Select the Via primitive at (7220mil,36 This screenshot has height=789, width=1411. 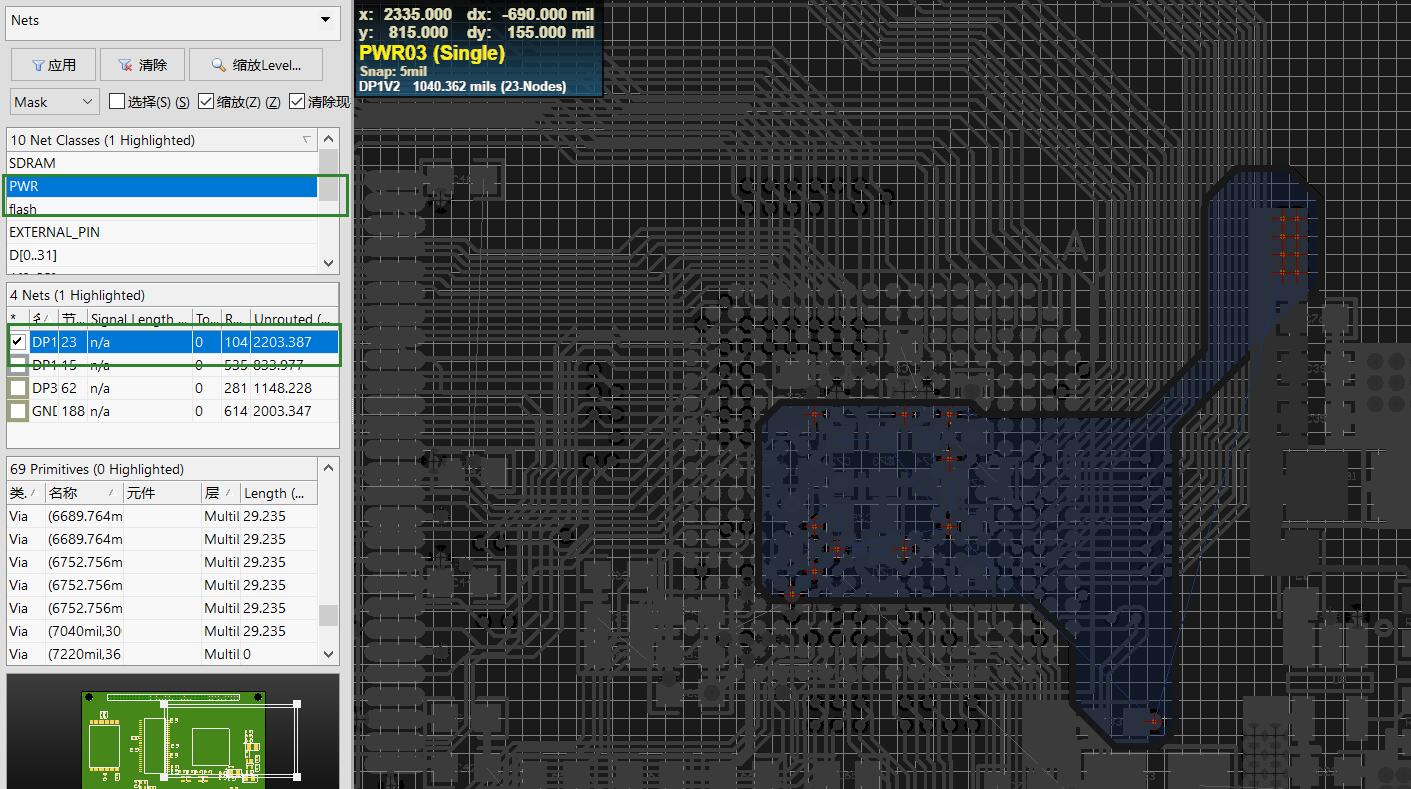click(x=162, y=654)
